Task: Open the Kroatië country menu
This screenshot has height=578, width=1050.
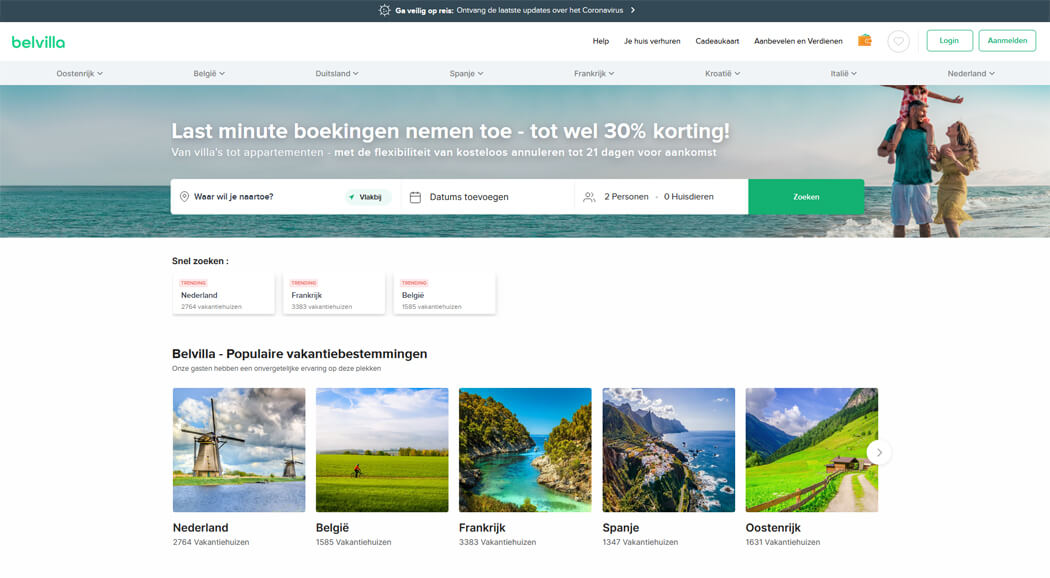Action: point(723,74)
